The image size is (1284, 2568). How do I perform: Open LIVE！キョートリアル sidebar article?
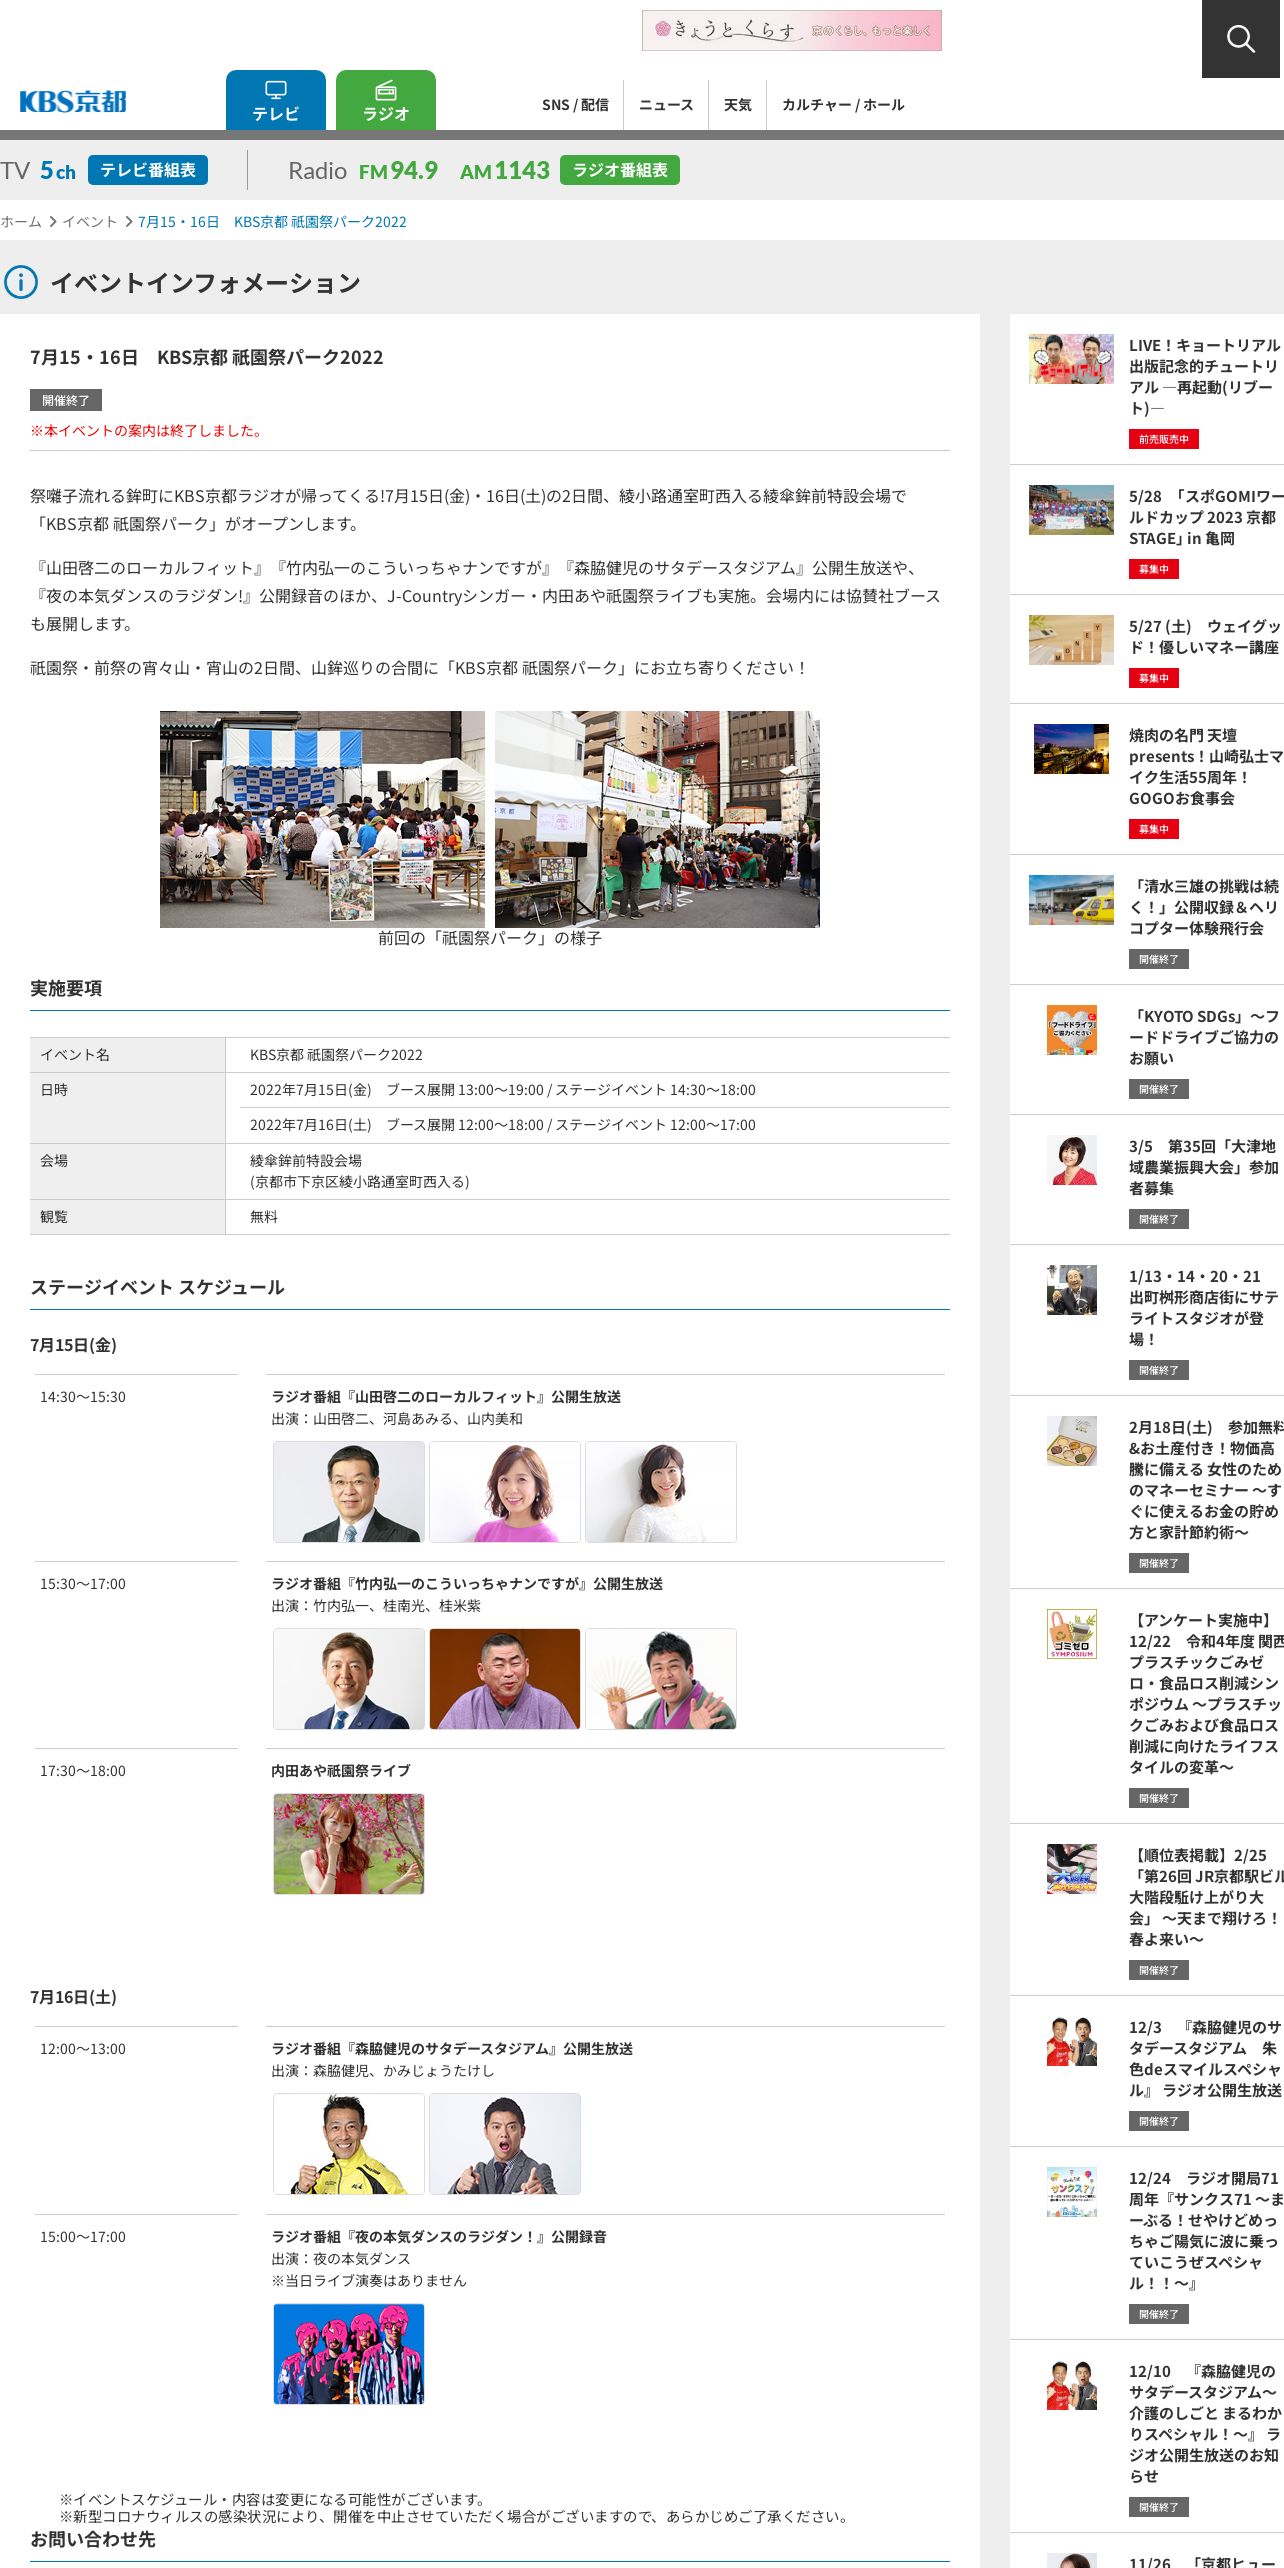(1204, 377)
